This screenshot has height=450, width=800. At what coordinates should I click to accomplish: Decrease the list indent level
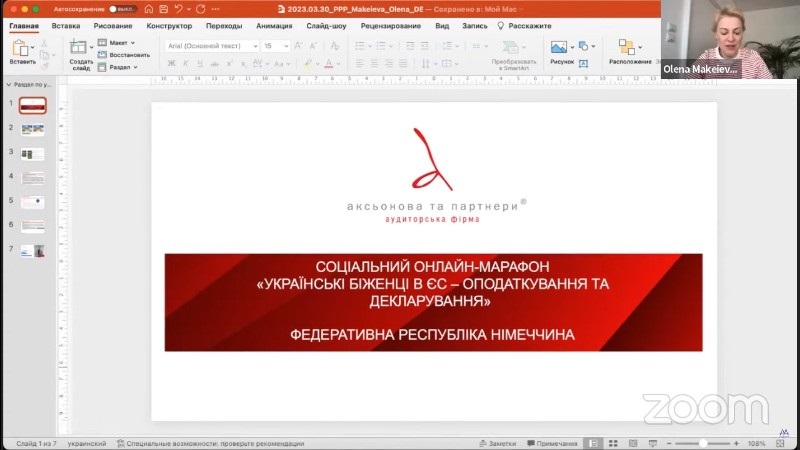[410, 46]
